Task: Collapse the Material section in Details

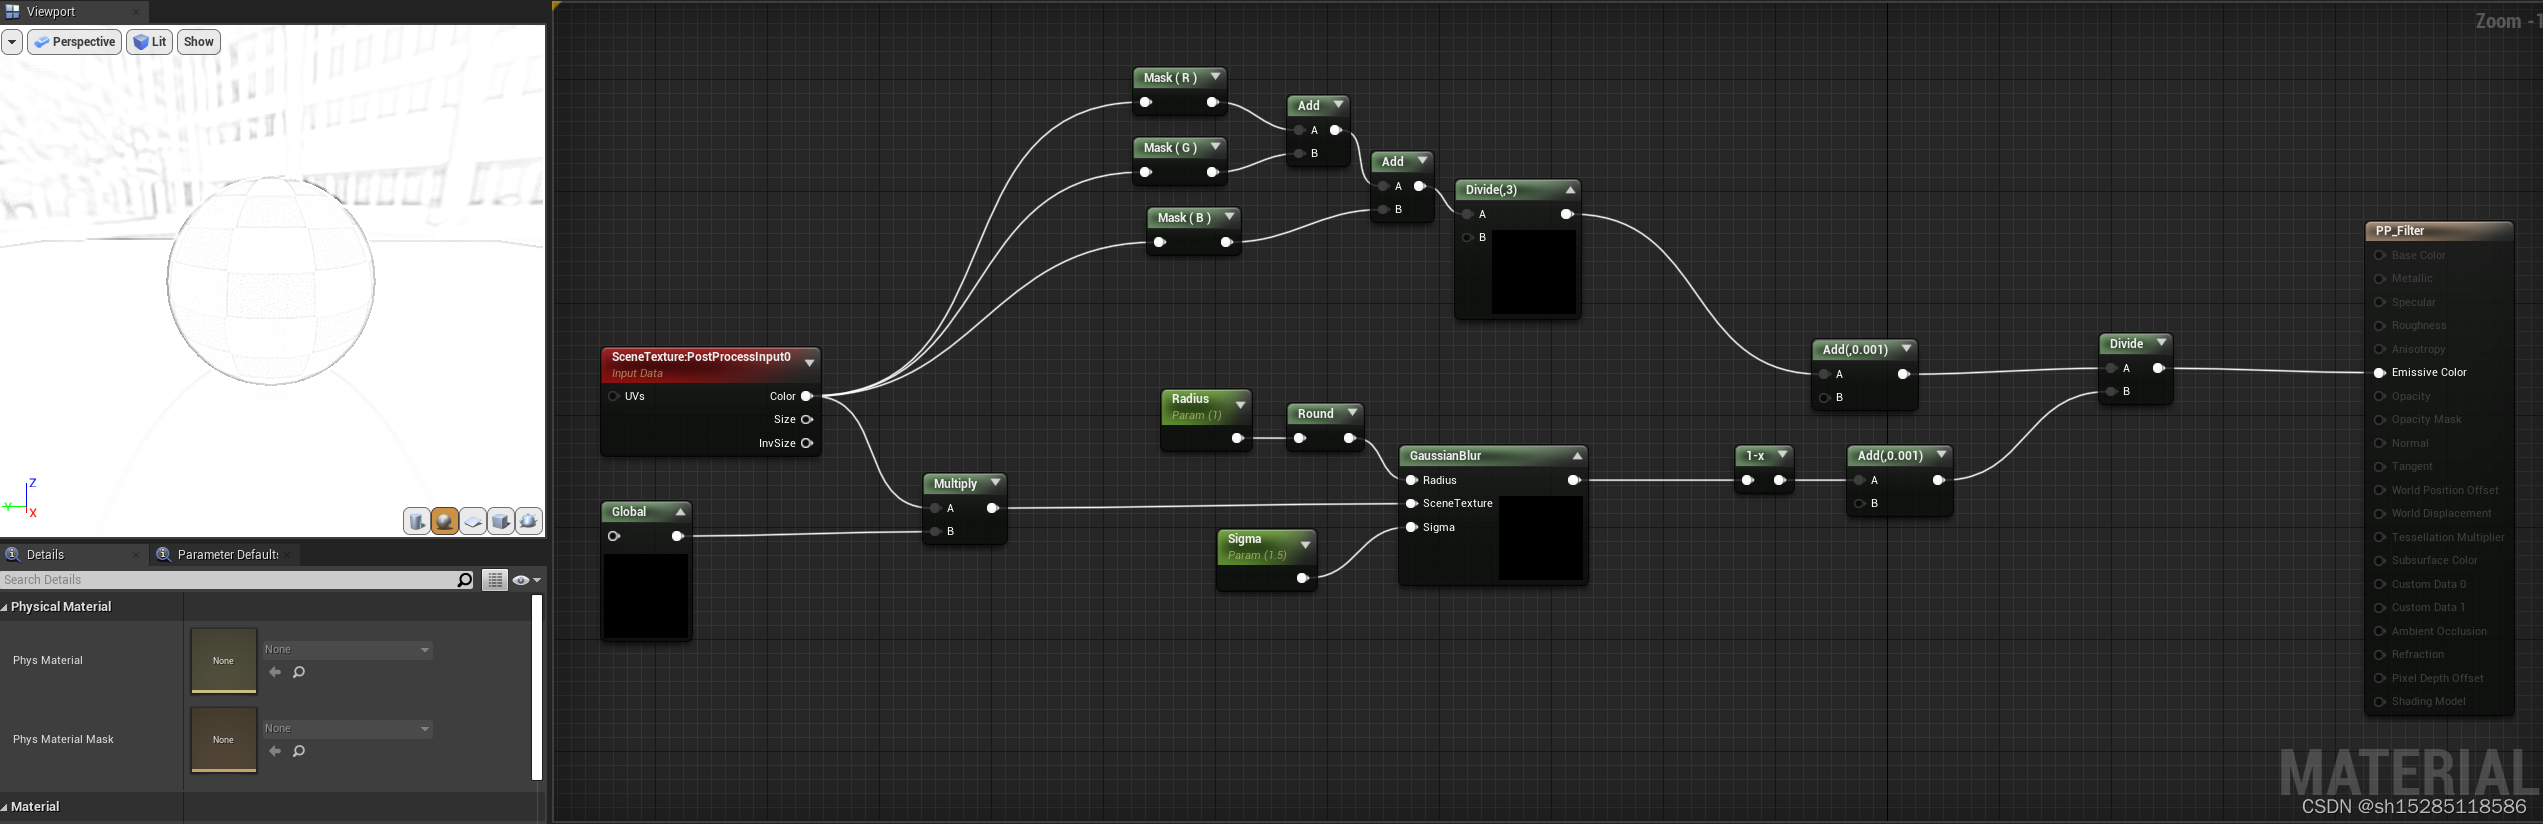Action: tap(5, 807)
